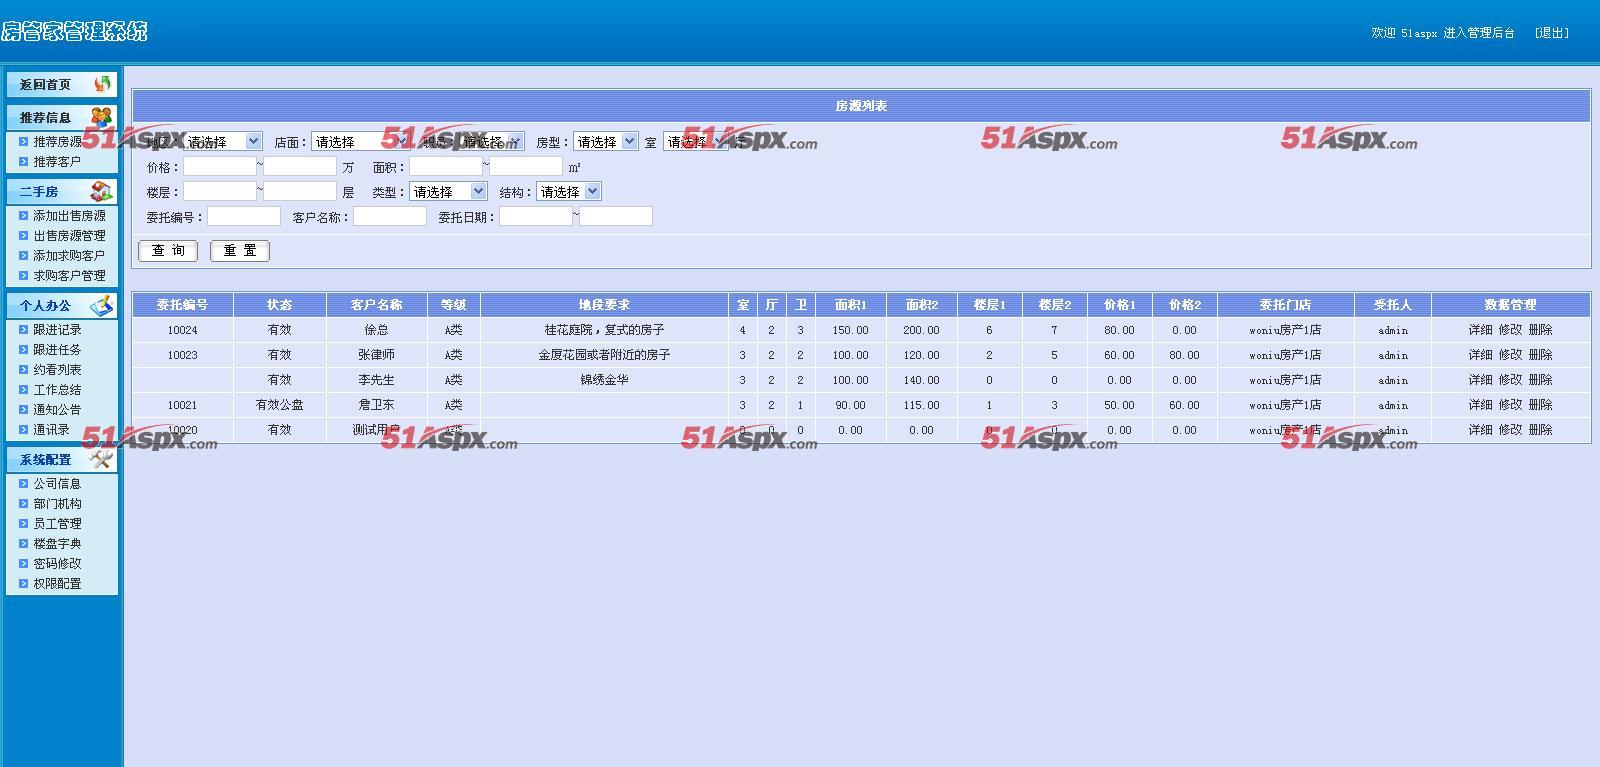Click the 系统配置 tools icon

pyautogui.click(x=101, y=459)
